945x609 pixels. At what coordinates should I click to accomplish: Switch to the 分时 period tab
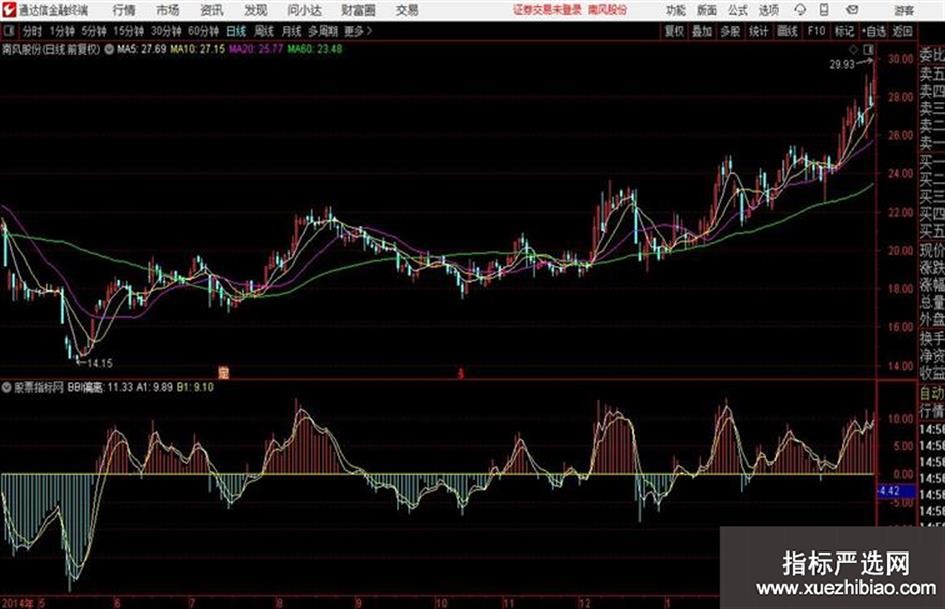[x=33, y=31]
